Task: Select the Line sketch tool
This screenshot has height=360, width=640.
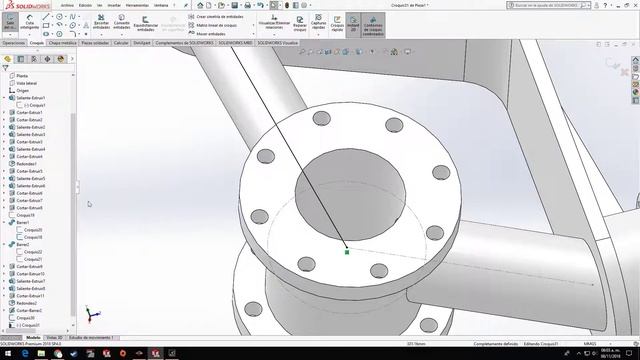Action: 46,17
